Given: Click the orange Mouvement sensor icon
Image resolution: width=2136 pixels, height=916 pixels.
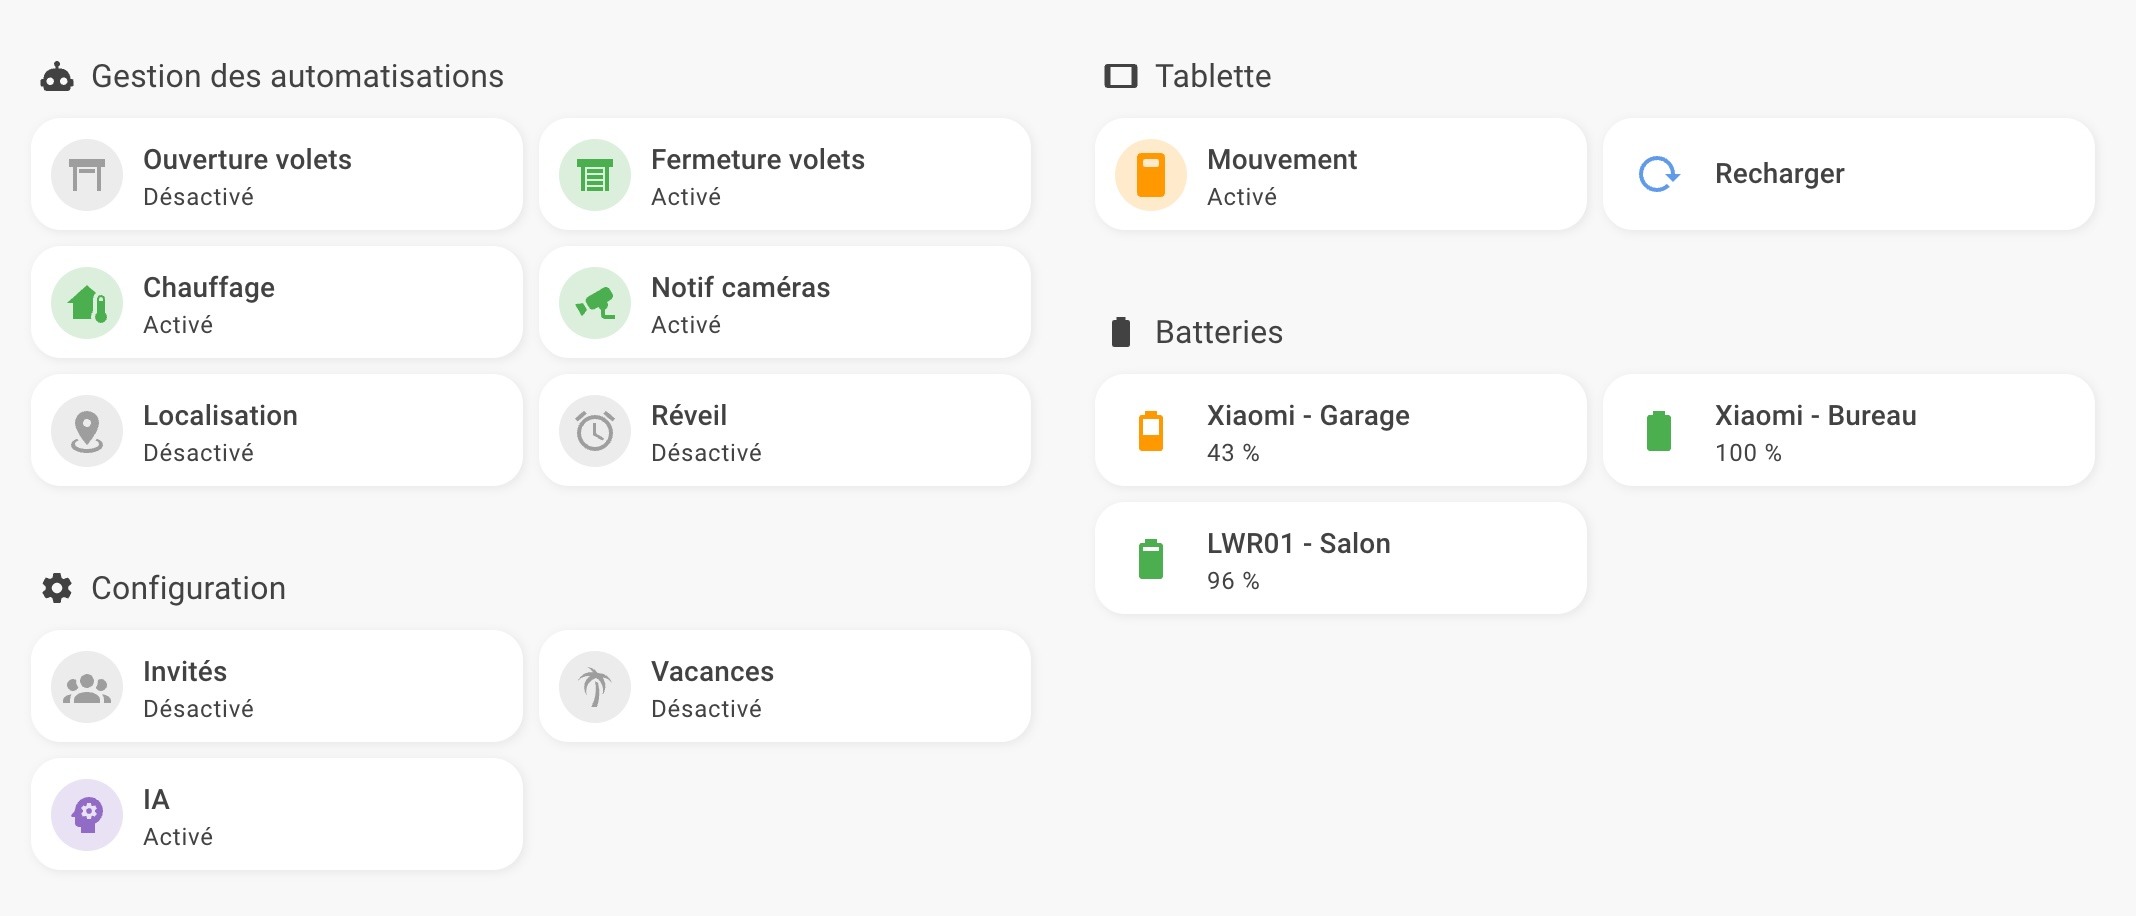Looking at the screenshot, I should click(x=1151, y=175).
